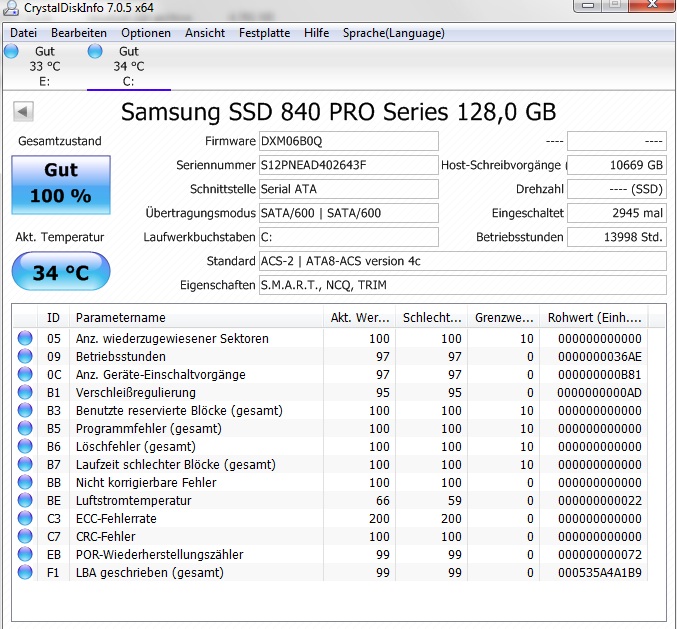Image resolution: width=677 pixels, height=629 pixels.
Task: Click status orb for Programmfehler row
Action: (x=25, y=428)
